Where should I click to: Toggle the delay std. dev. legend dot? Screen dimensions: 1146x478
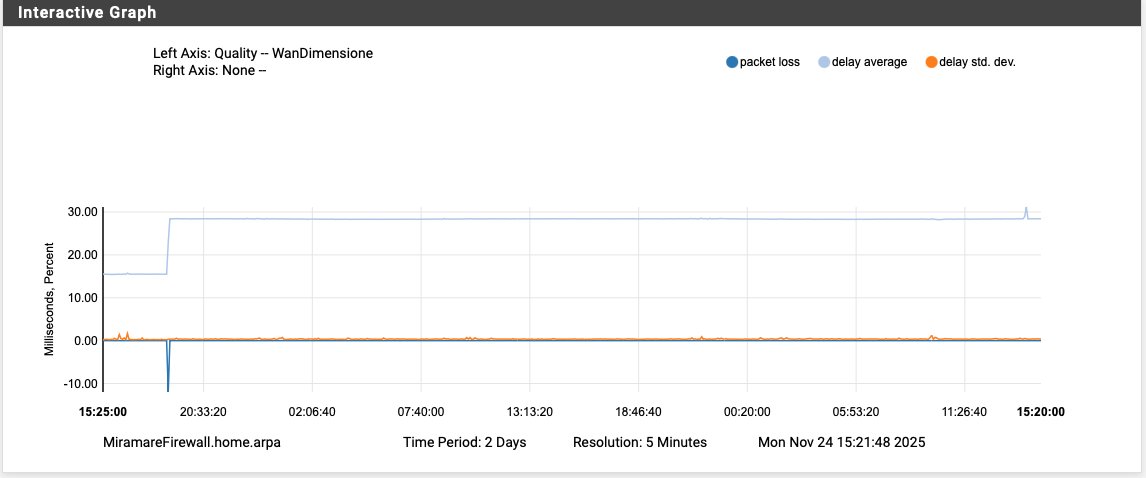click(x=931, y=62)
